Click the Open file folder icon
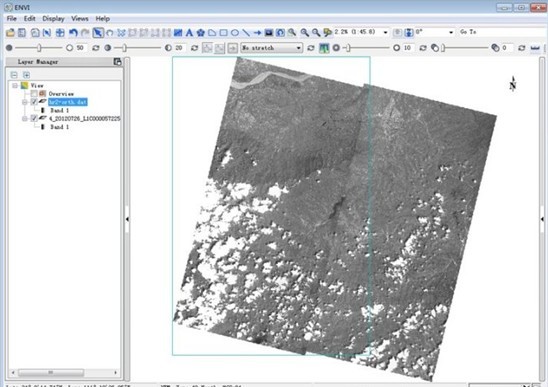The image size is (548, 387). [10, 33]
